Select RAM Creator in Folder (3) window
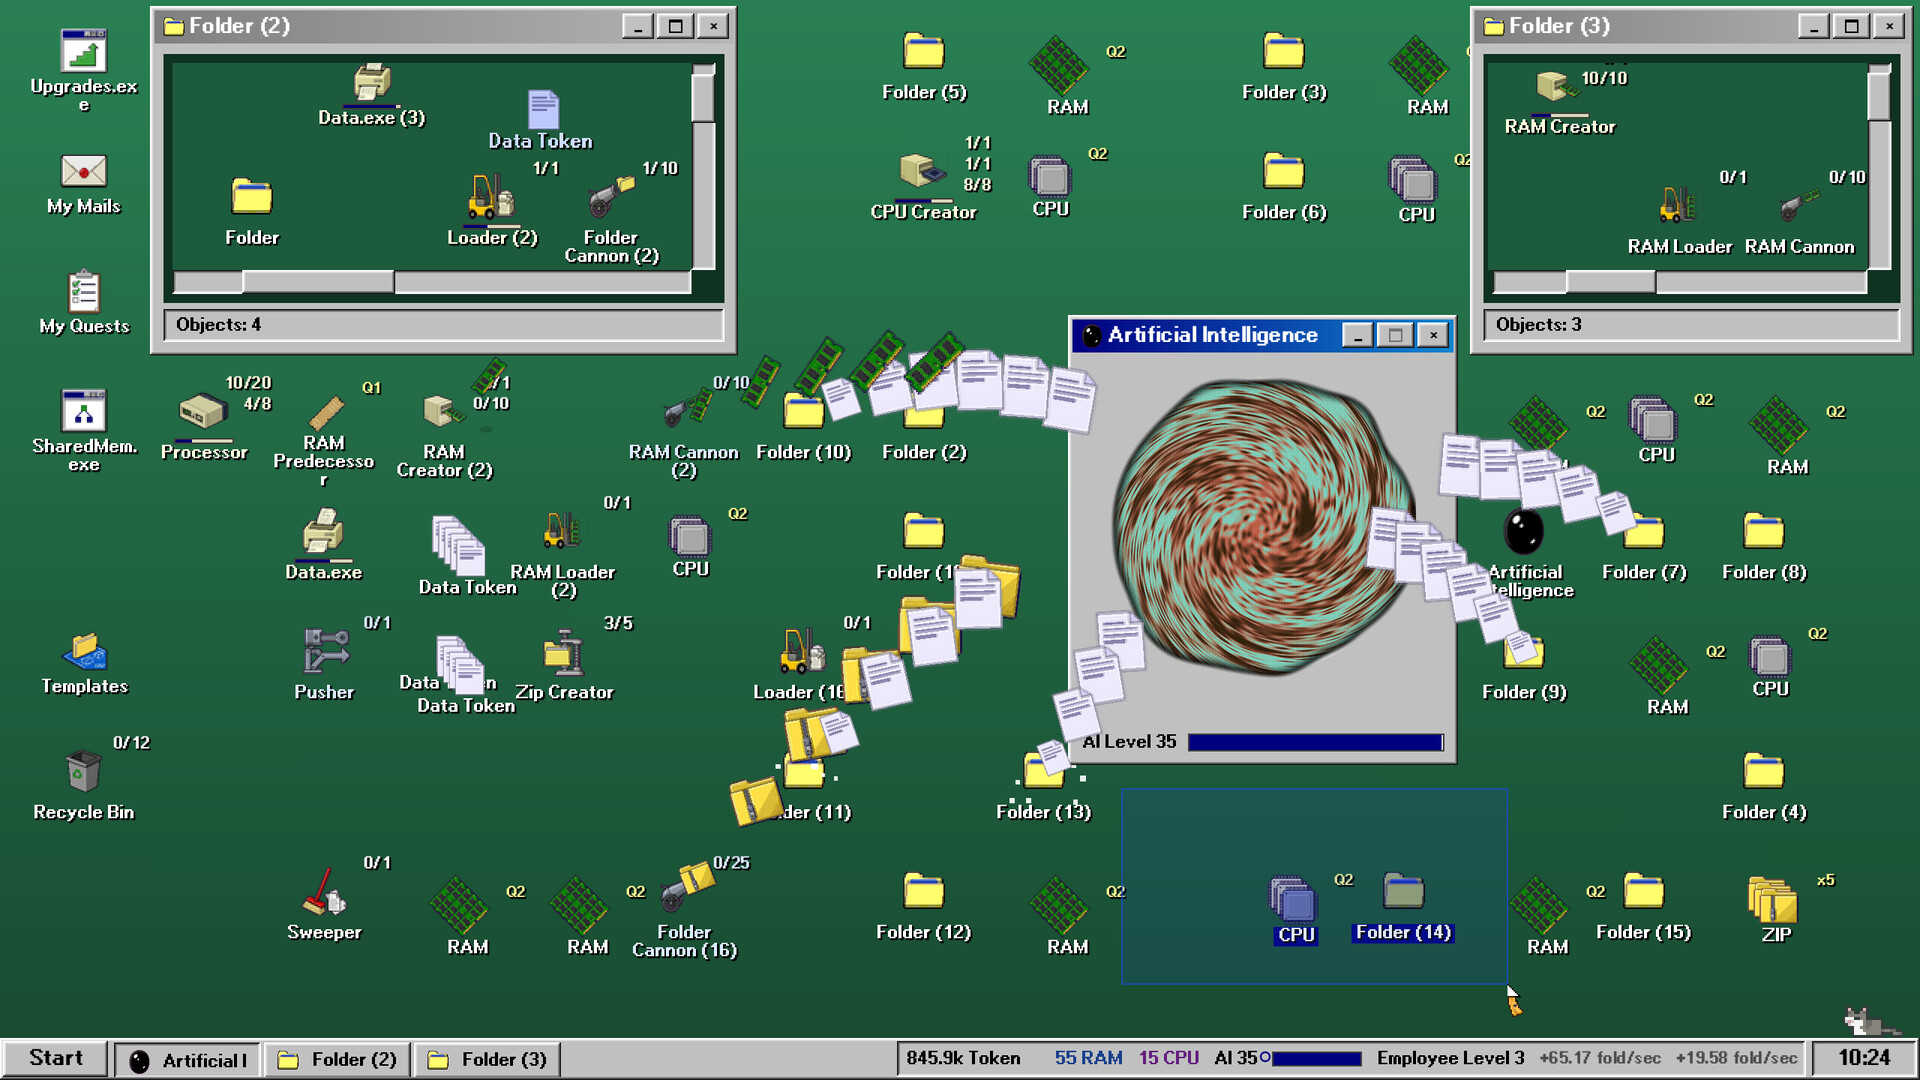 pyautogui.click(x=1556, y=87)
